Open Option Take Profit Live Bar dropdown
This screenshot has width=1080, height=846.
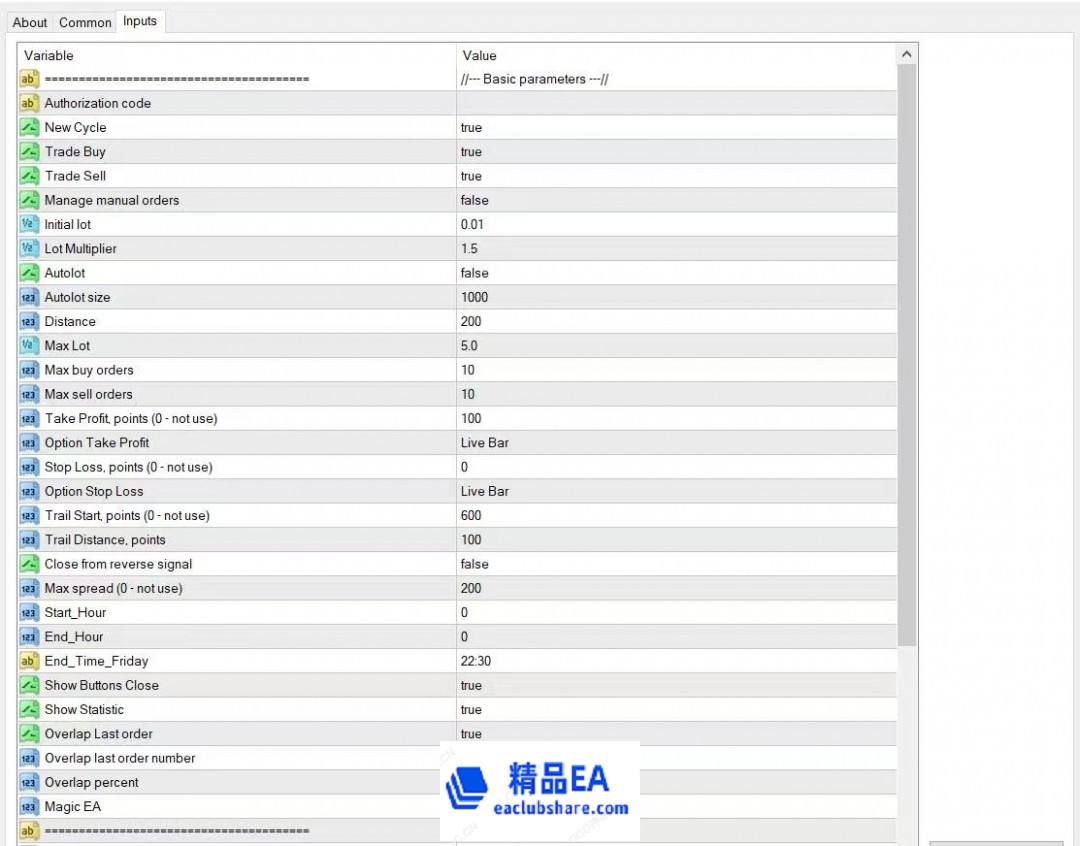coord(676,443)
